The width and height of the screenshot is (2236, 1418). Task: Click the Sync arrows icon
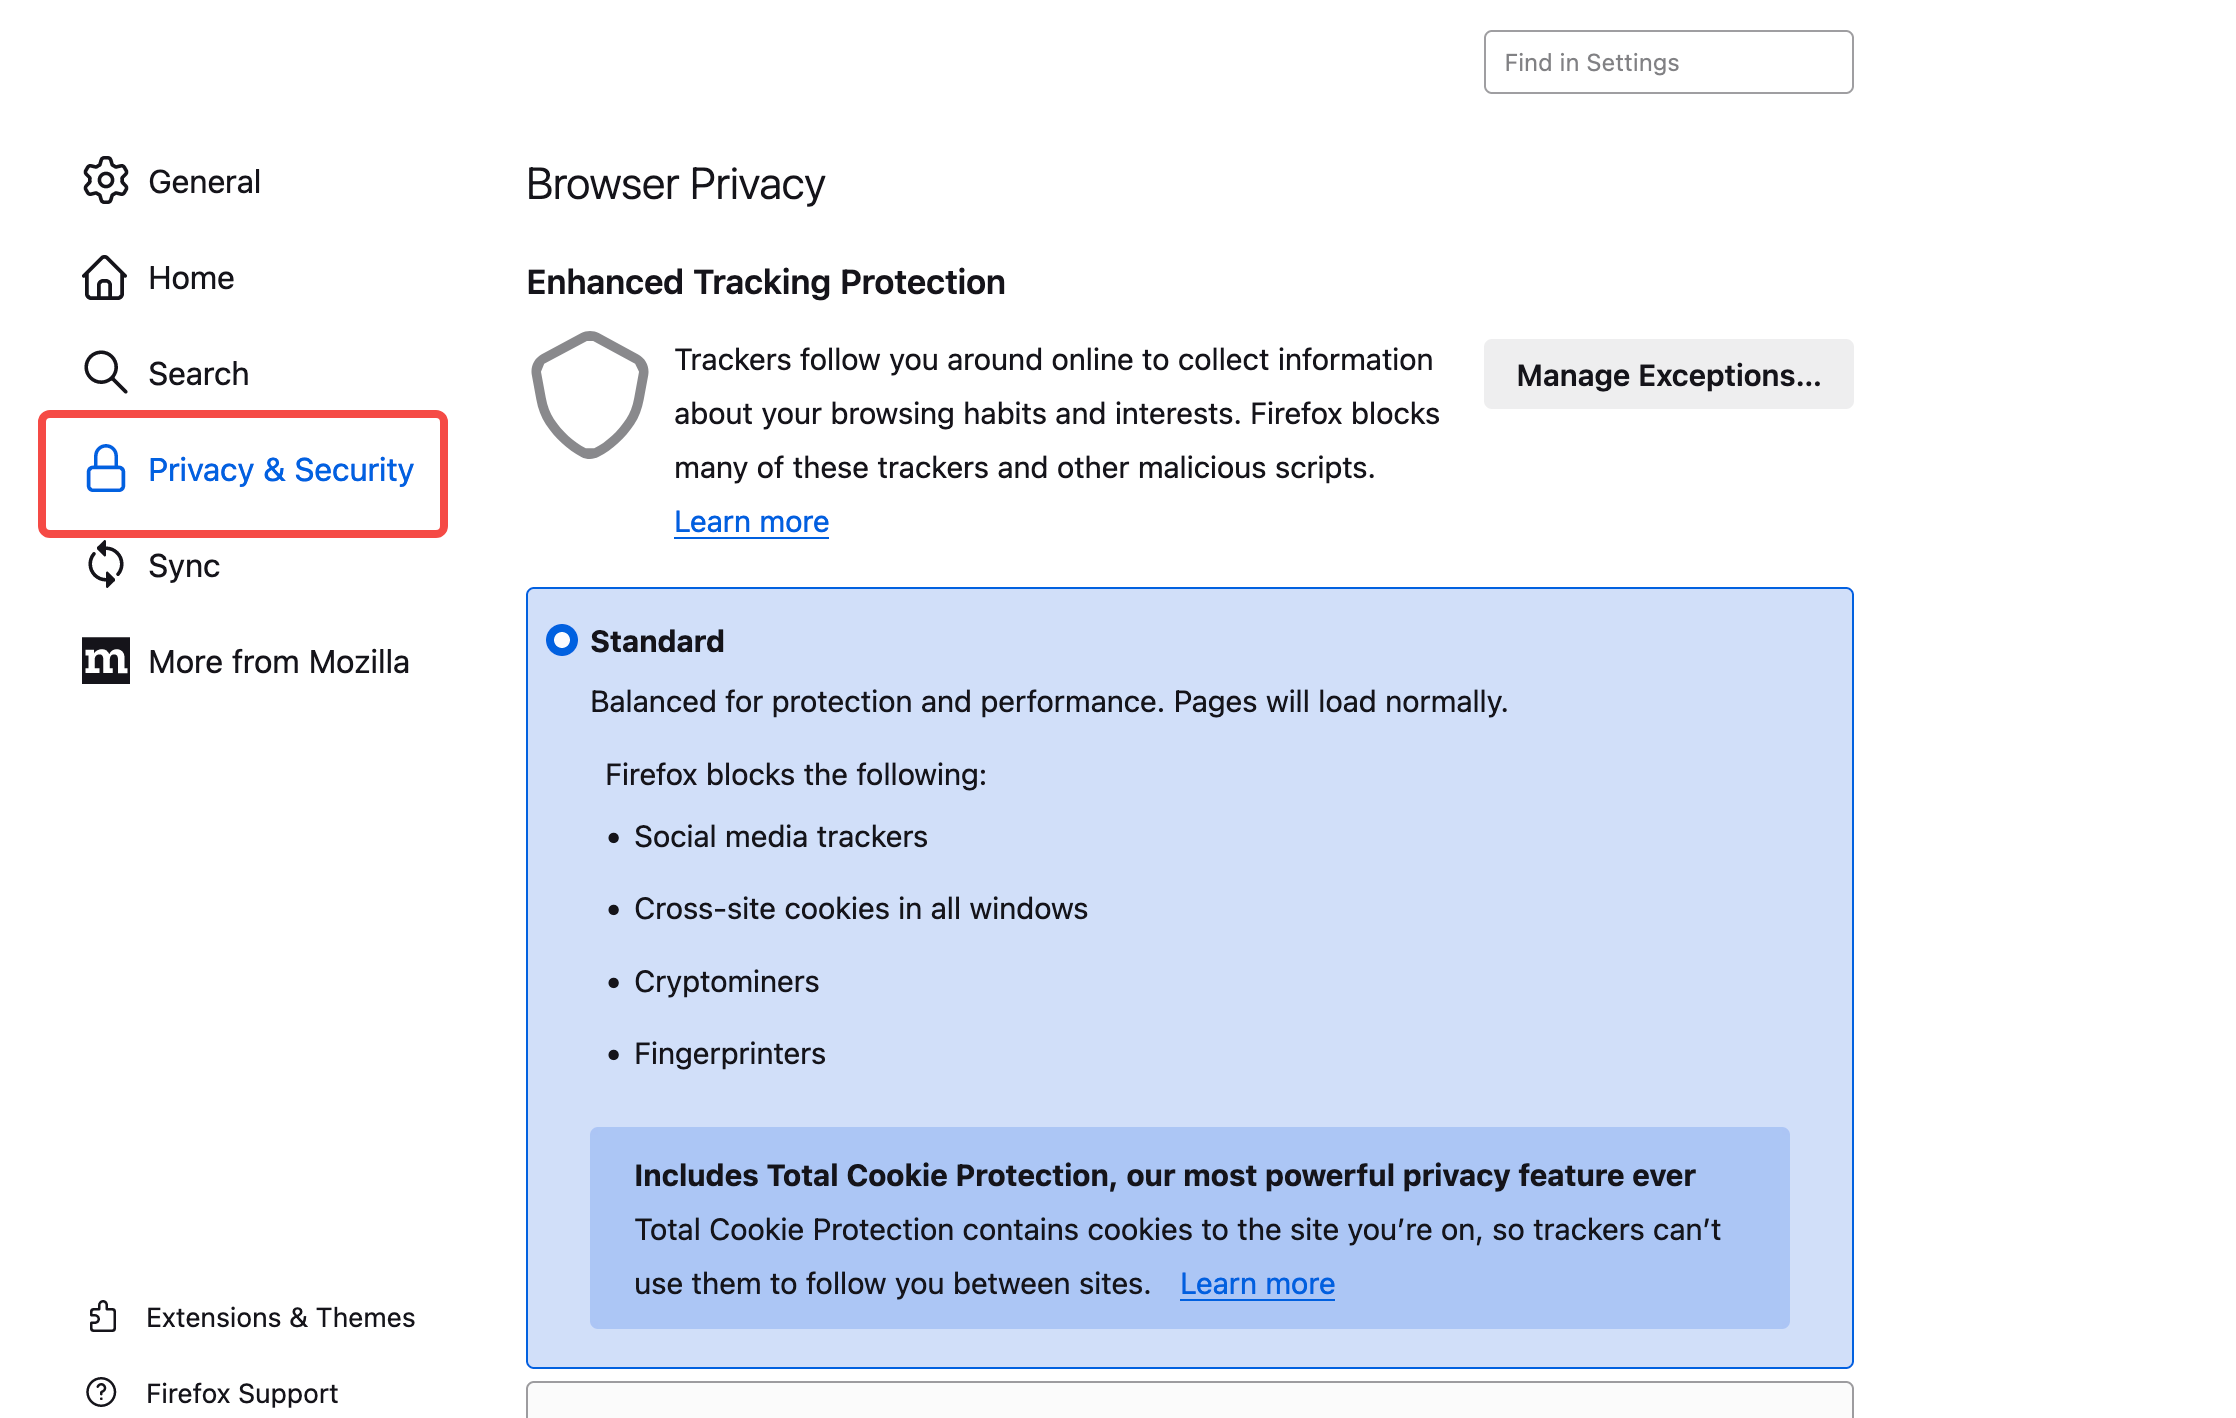click(x=105, y=565)
